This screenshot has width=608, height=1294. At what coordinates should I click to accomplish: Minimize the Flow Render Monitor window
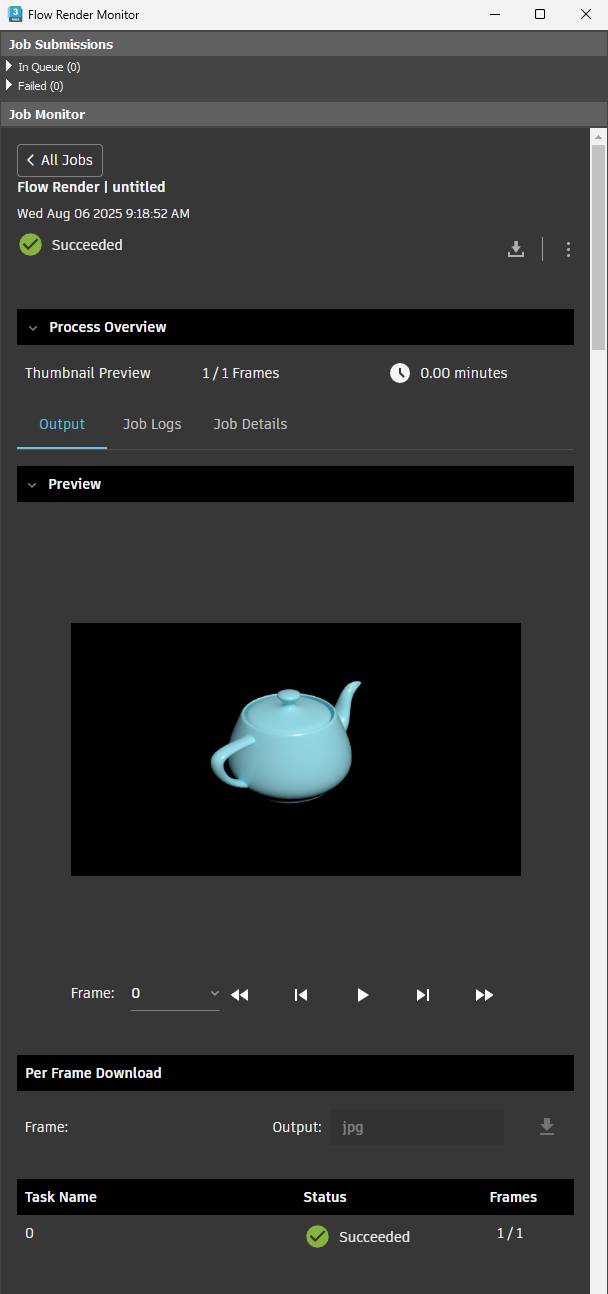click(494, 14)
